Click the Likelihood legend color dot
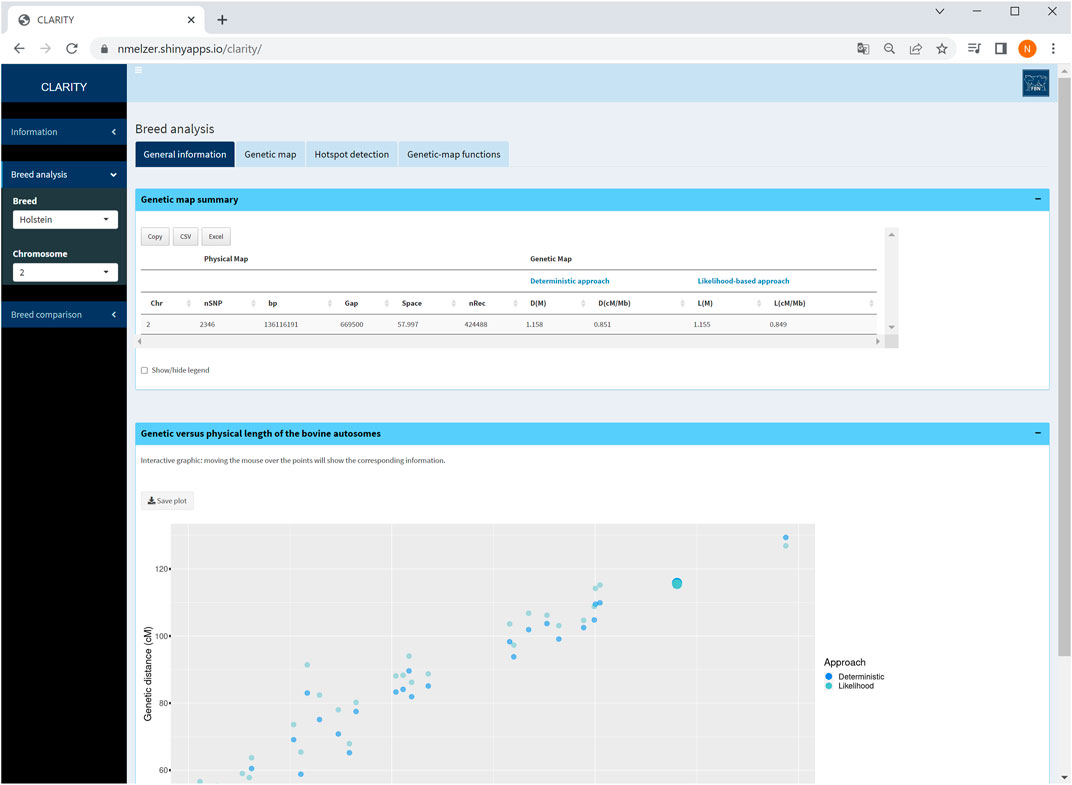 click(829, 686)
